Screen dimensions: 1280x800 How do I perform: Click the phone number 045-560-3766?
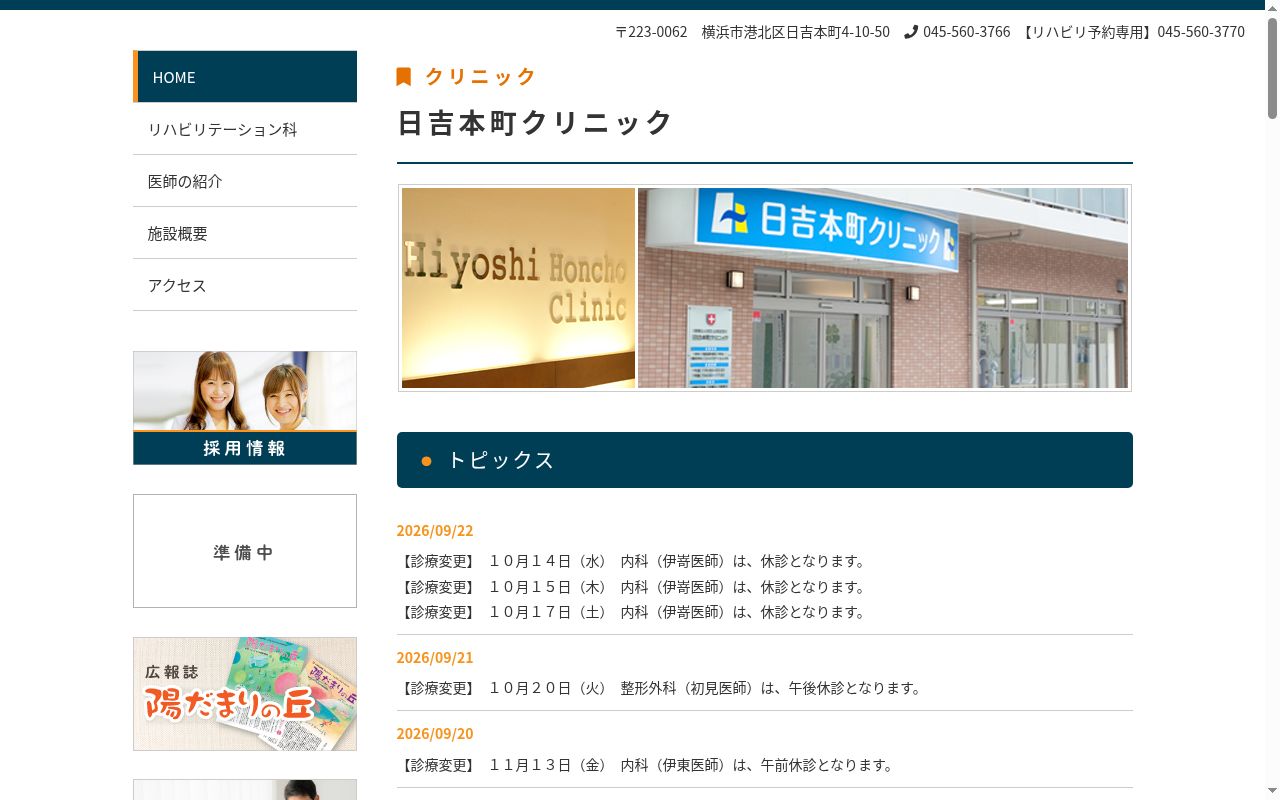click(967, 32)
